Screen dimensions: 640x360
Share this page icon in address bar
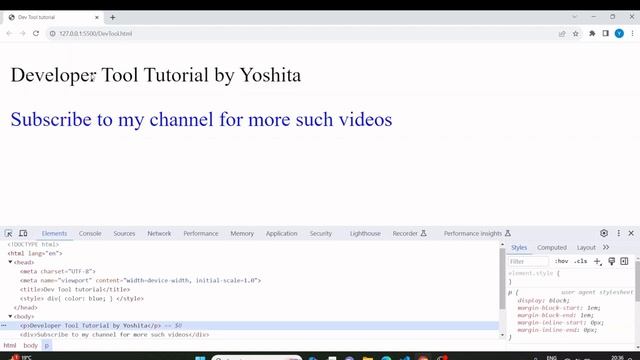point(562,33)
